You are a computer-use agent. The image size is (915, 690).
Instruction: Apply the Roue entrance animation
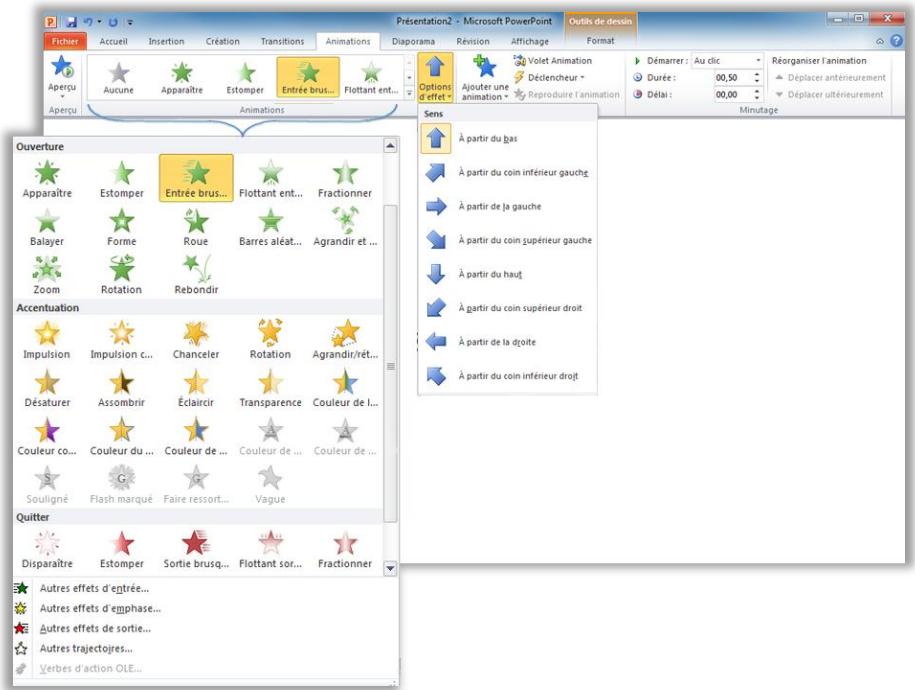point(196,227)
